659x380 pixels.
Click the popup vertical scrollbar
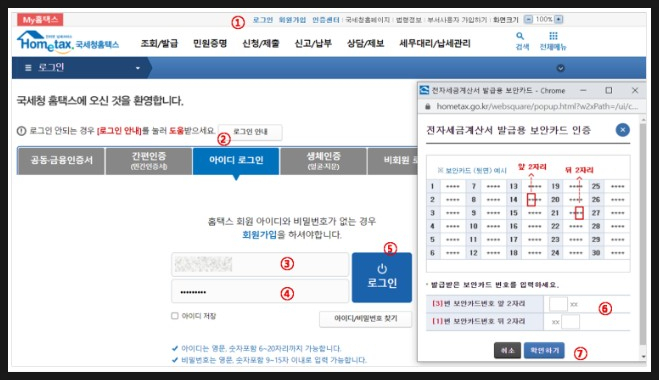pos(643,234)
